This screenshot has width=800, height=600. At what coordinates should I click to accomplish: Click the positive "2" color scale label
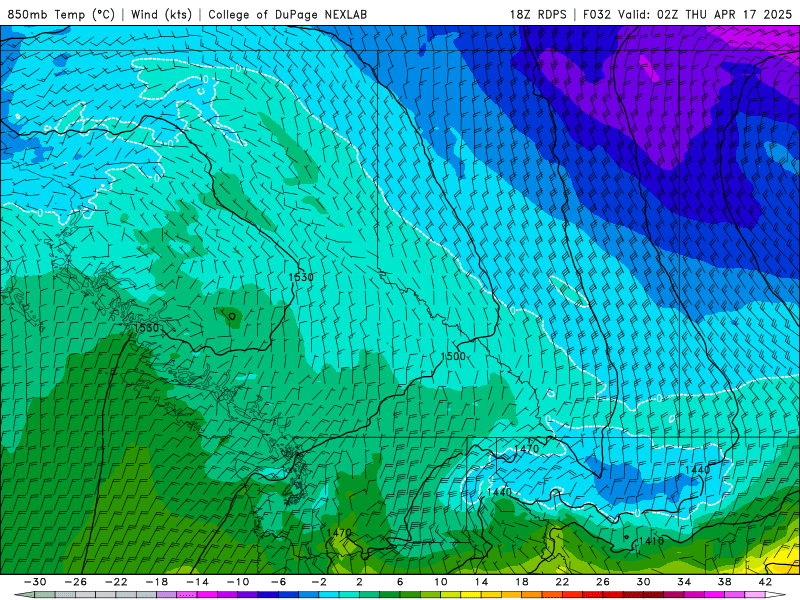(359, 582)
